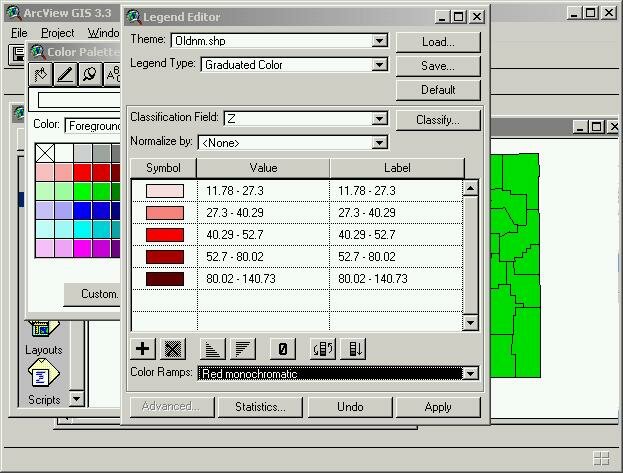Ramp the legend colors

click(354, 349)
